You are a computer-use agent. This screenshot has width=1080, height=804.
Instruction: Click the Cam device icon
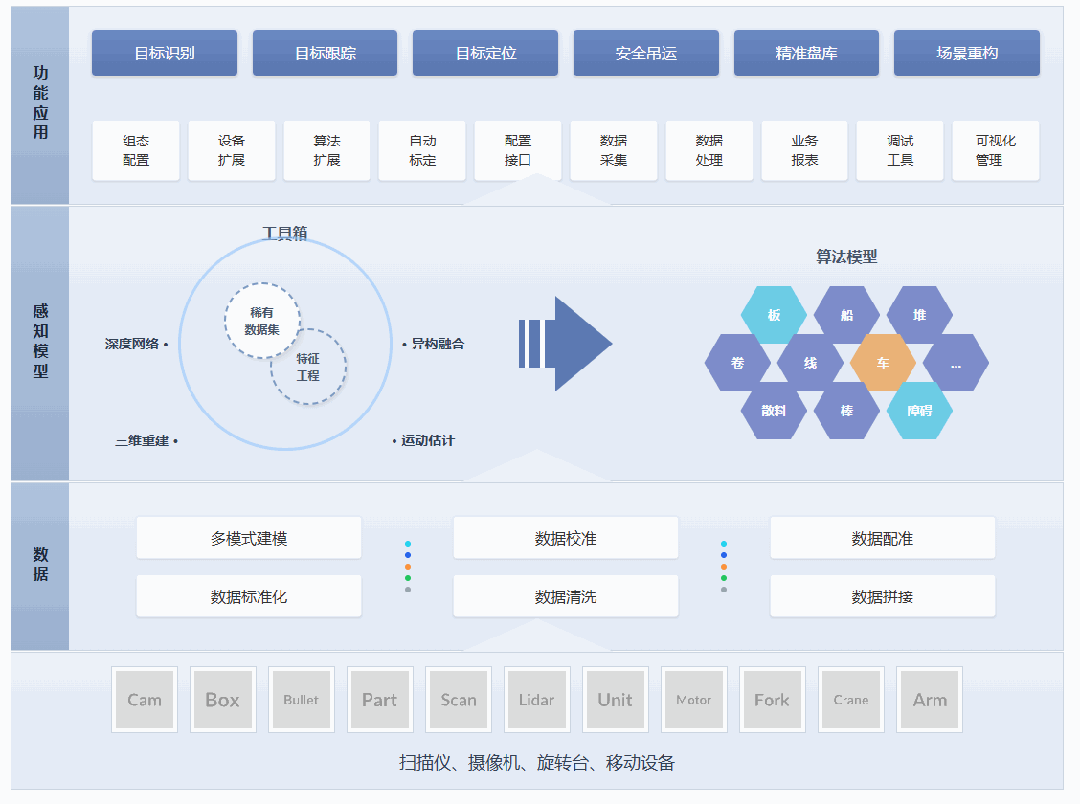coord(144,700)
